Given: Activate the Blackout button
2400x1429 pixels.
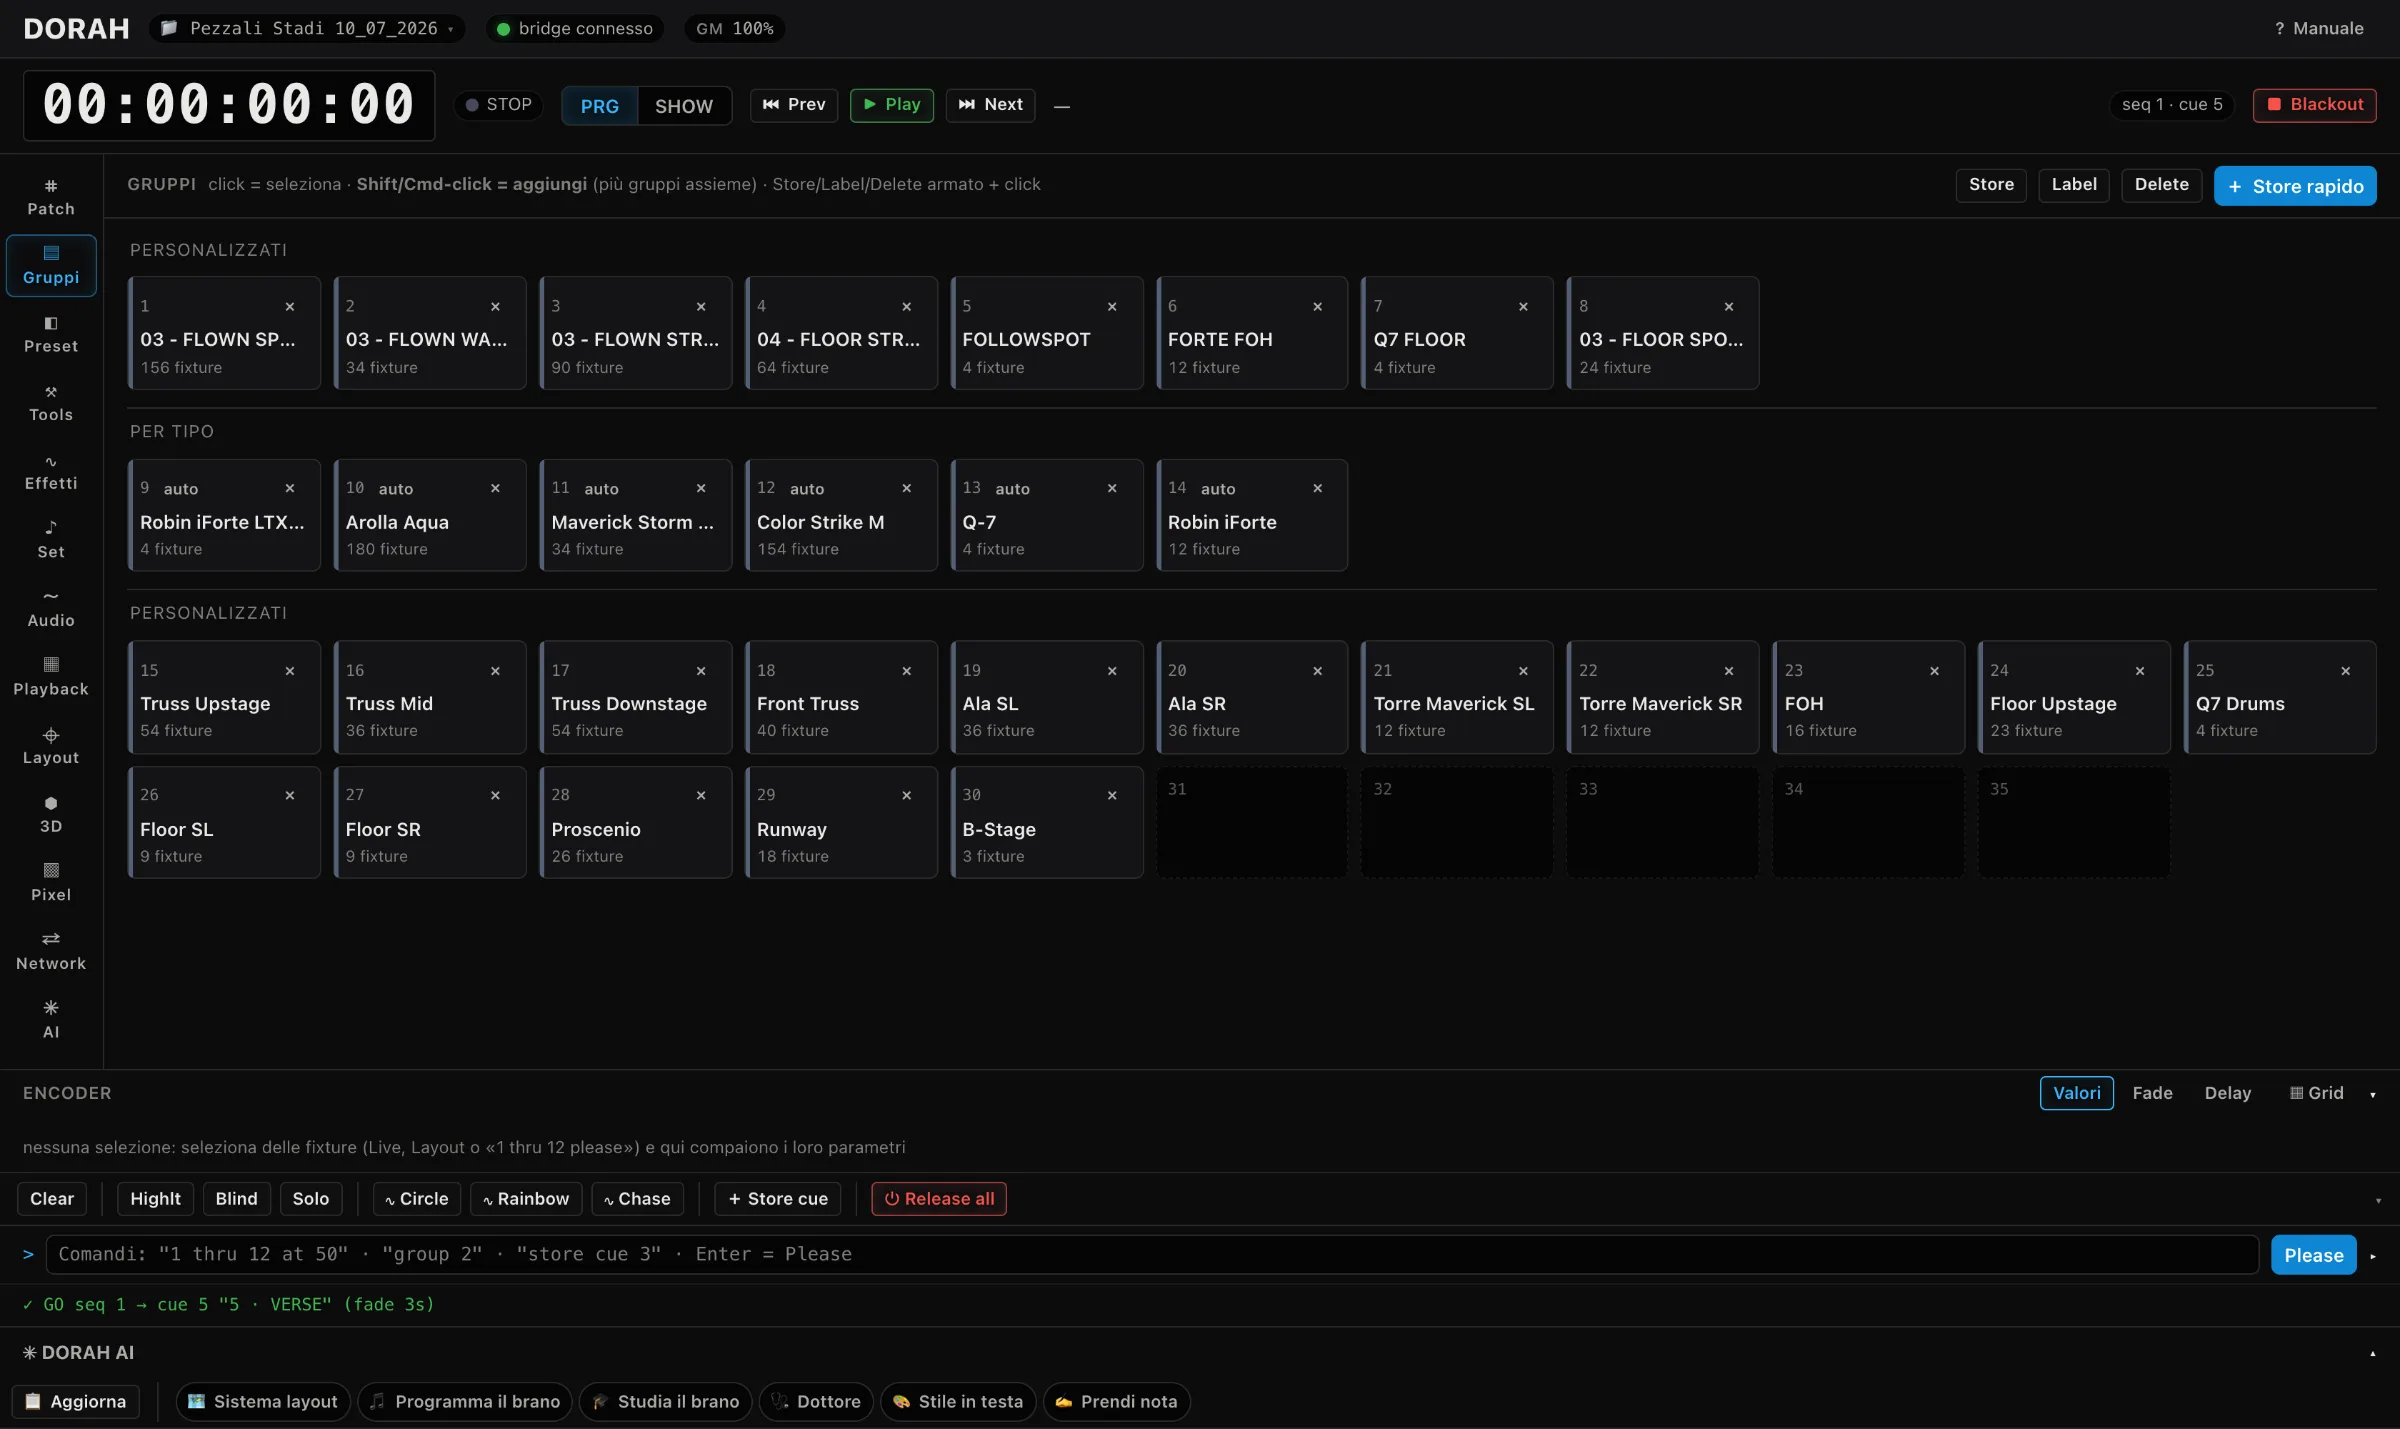Looking at the screenshot, I should pyautogui.click(x=2314, y=105).
